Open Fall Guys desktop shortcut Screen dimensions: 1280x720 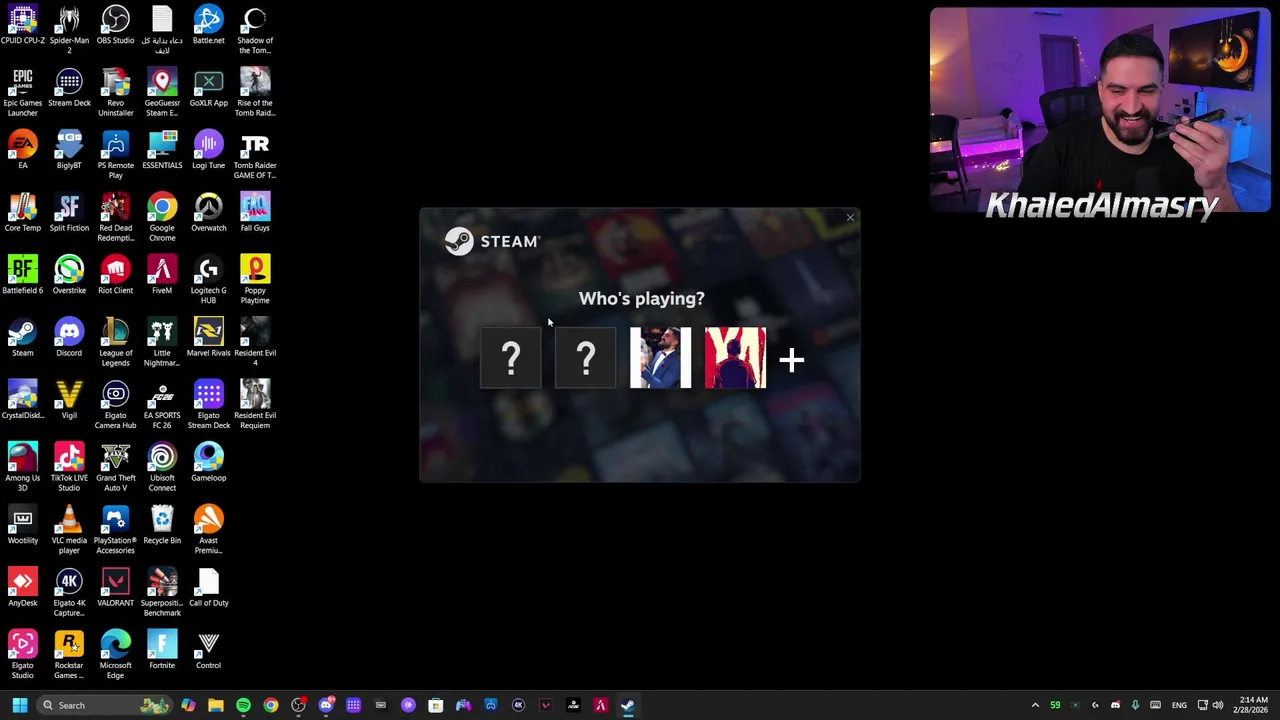click(x=255, y=213)
